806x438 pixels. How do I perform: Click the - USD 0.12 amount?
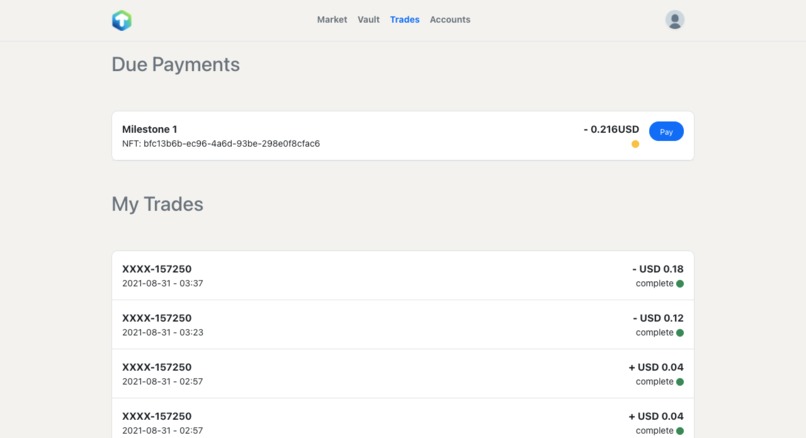point(658,318)
